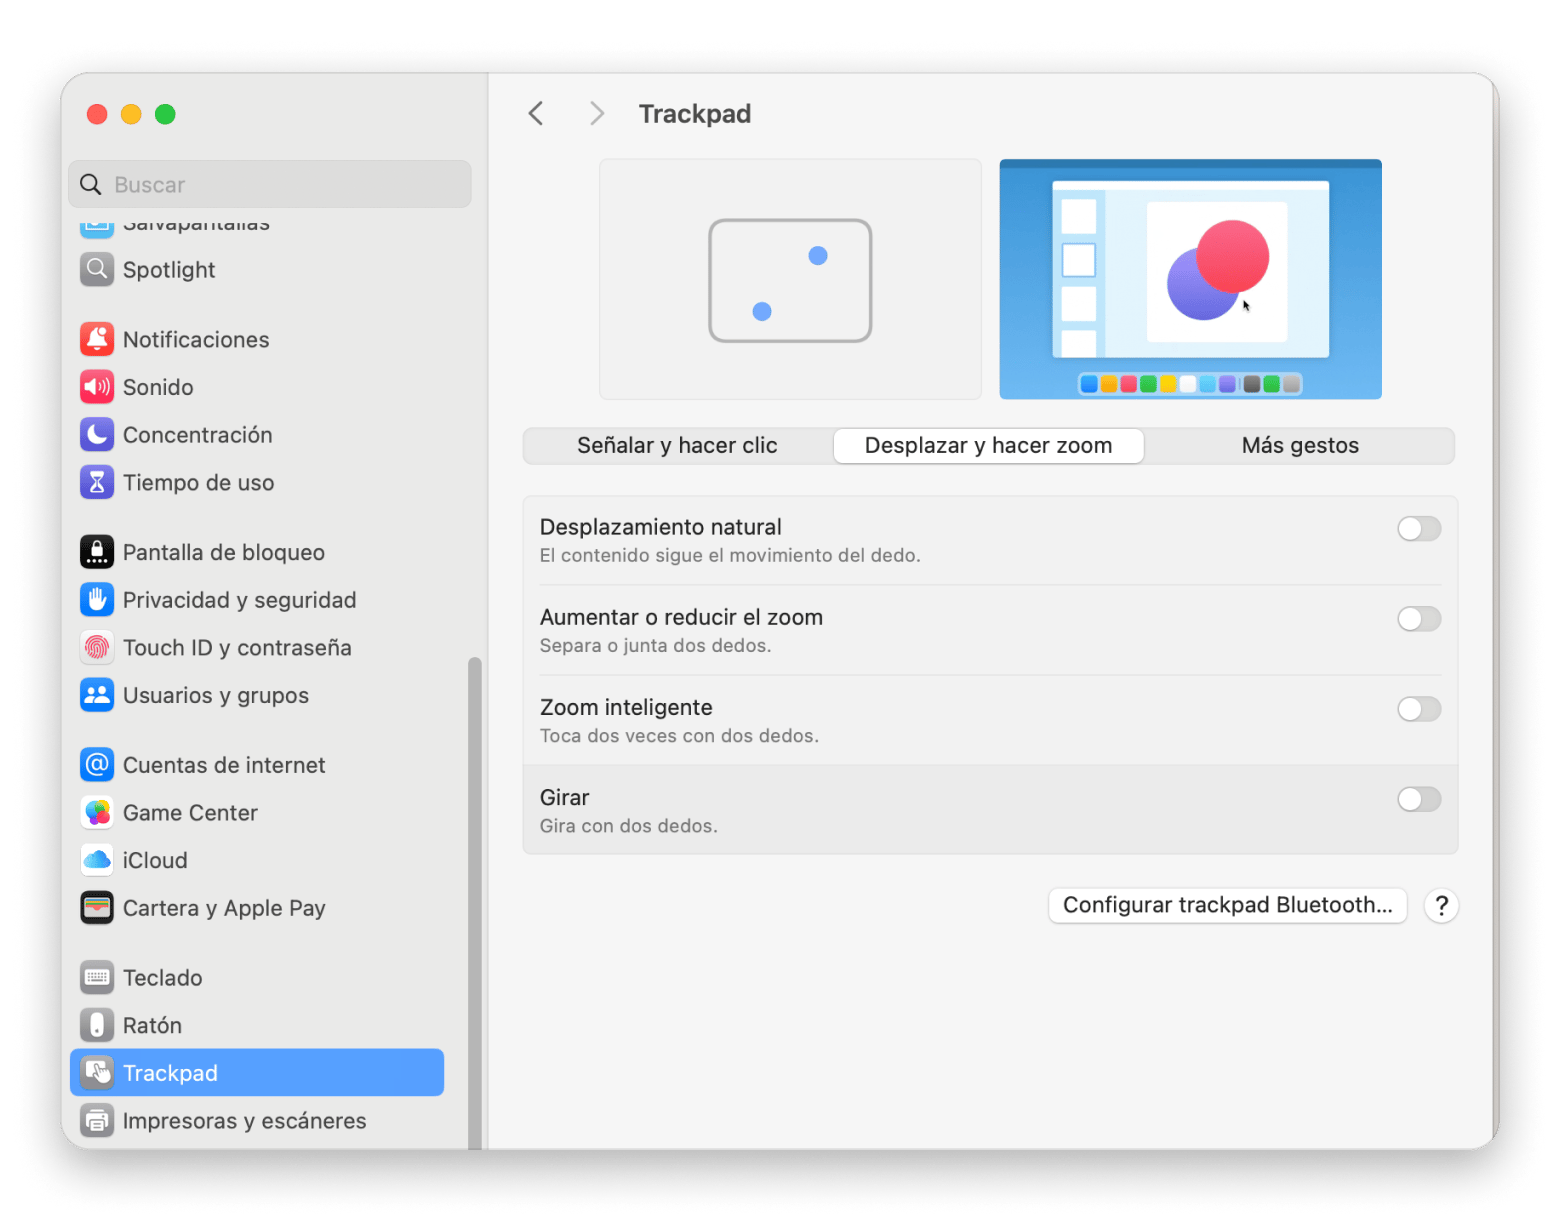Go back with the left chevron

[x=536, y=114]
